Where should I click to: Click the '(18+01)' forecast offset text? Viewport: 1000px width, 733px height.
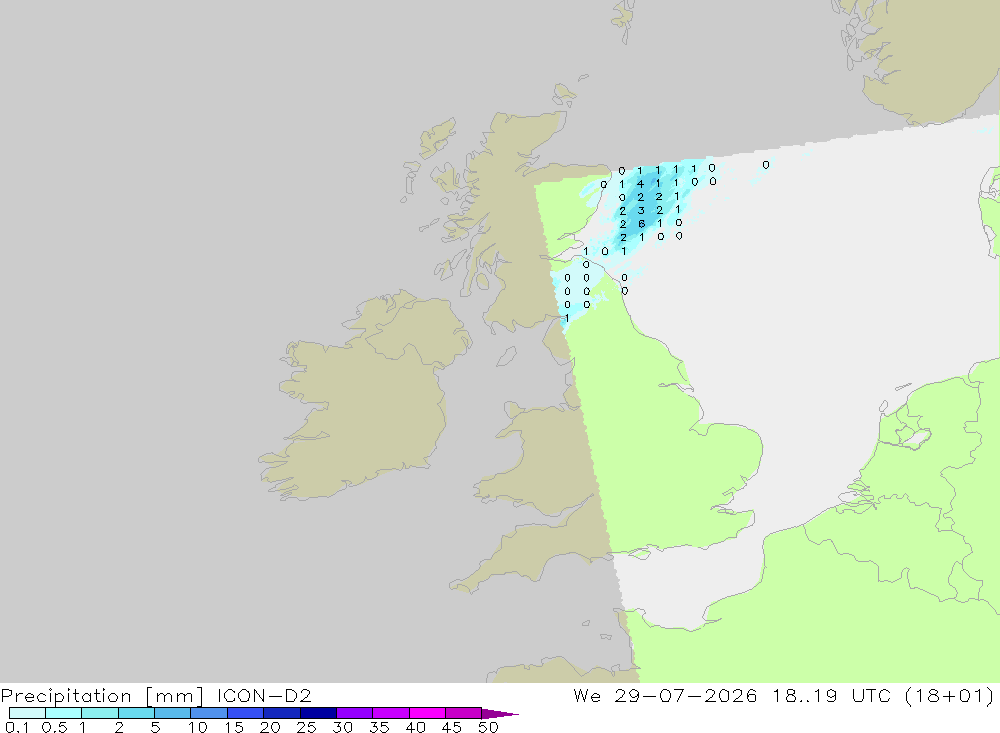tap(950, 695)
